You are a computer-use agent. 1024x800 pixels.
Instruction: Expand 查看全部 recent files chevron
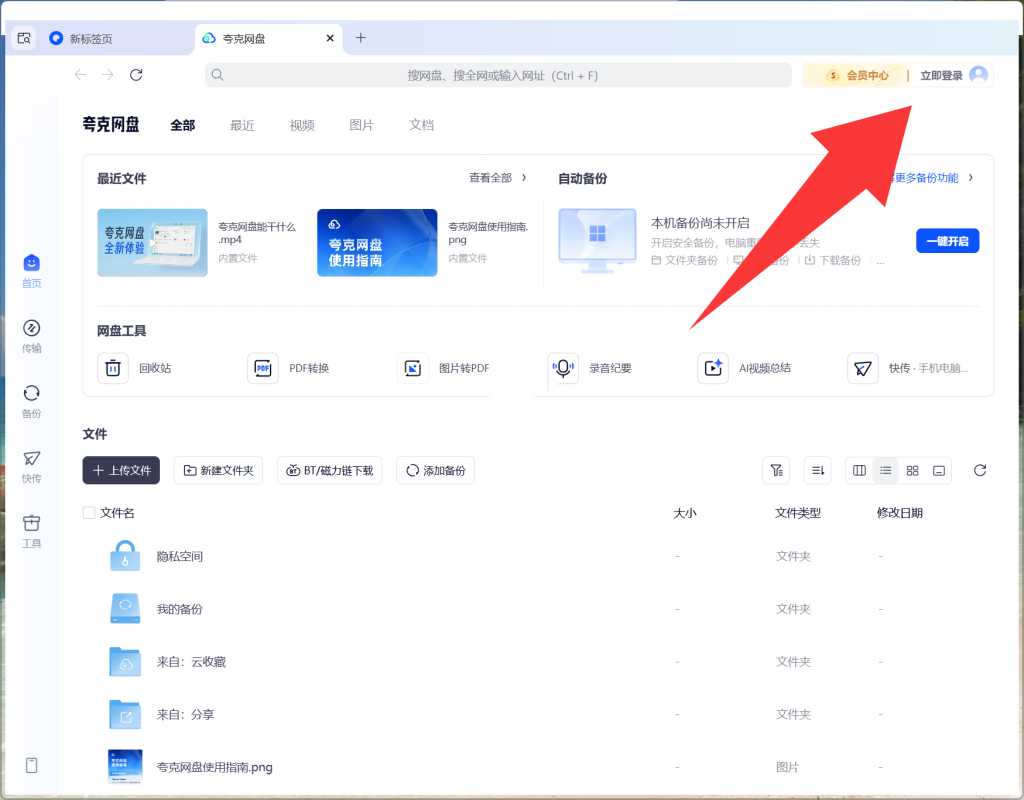[524, 178]
